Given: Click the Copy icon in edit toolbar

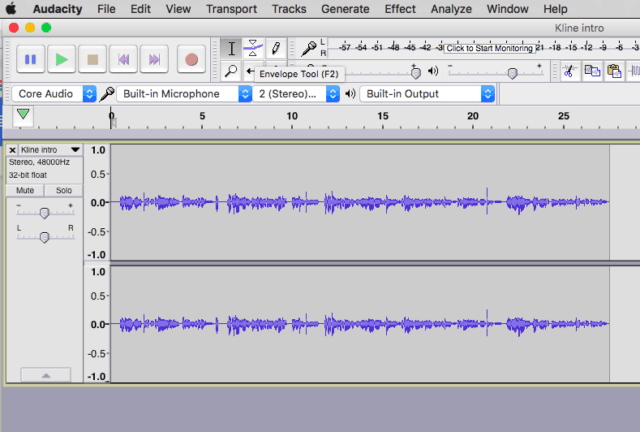Looking at the screenshot, I should [592, 71].
